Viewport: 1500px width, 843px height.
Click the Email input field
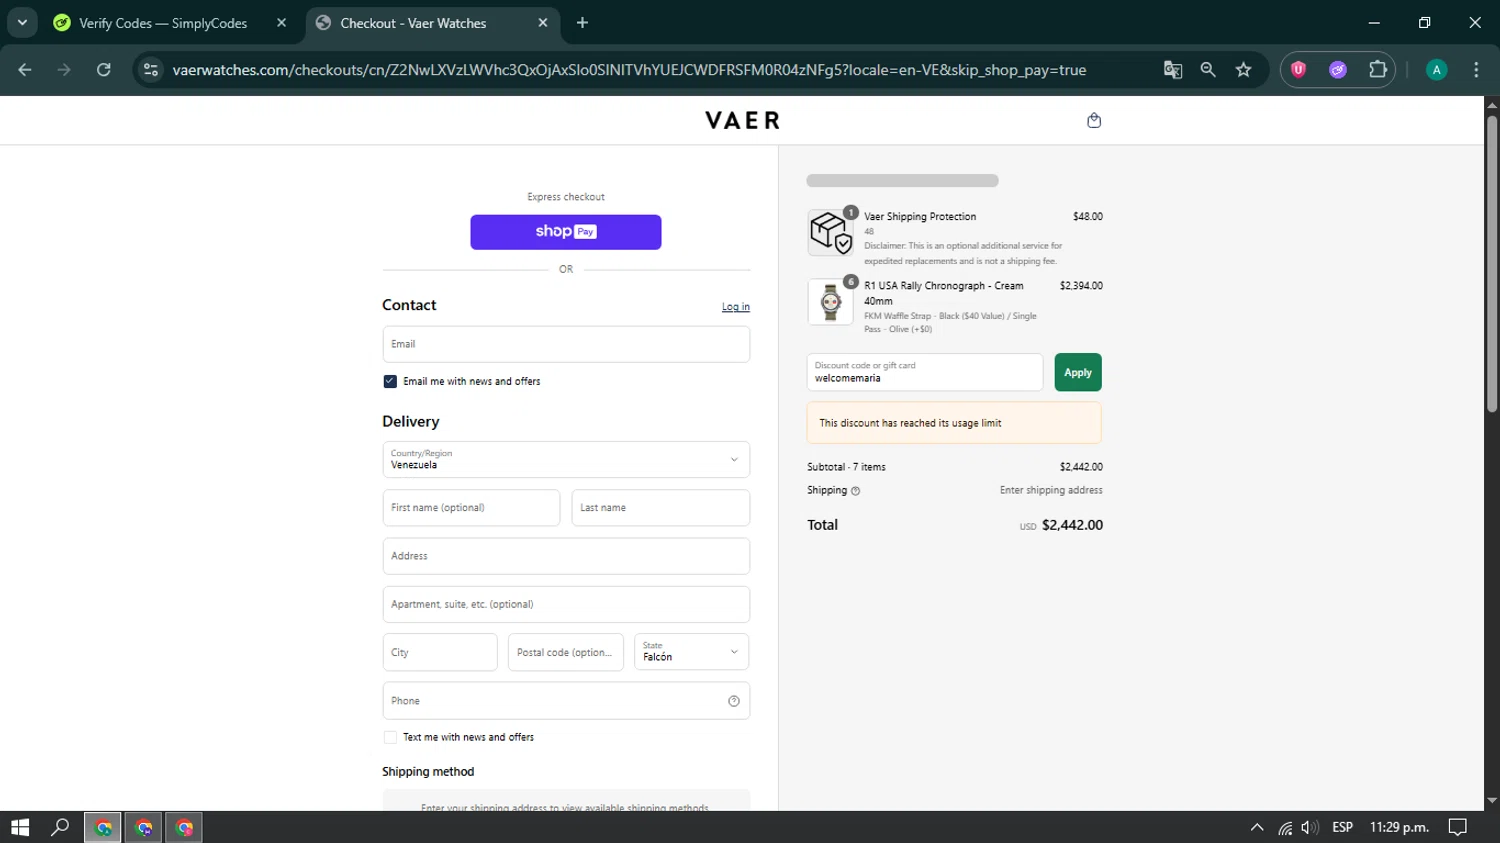point(566,344)
